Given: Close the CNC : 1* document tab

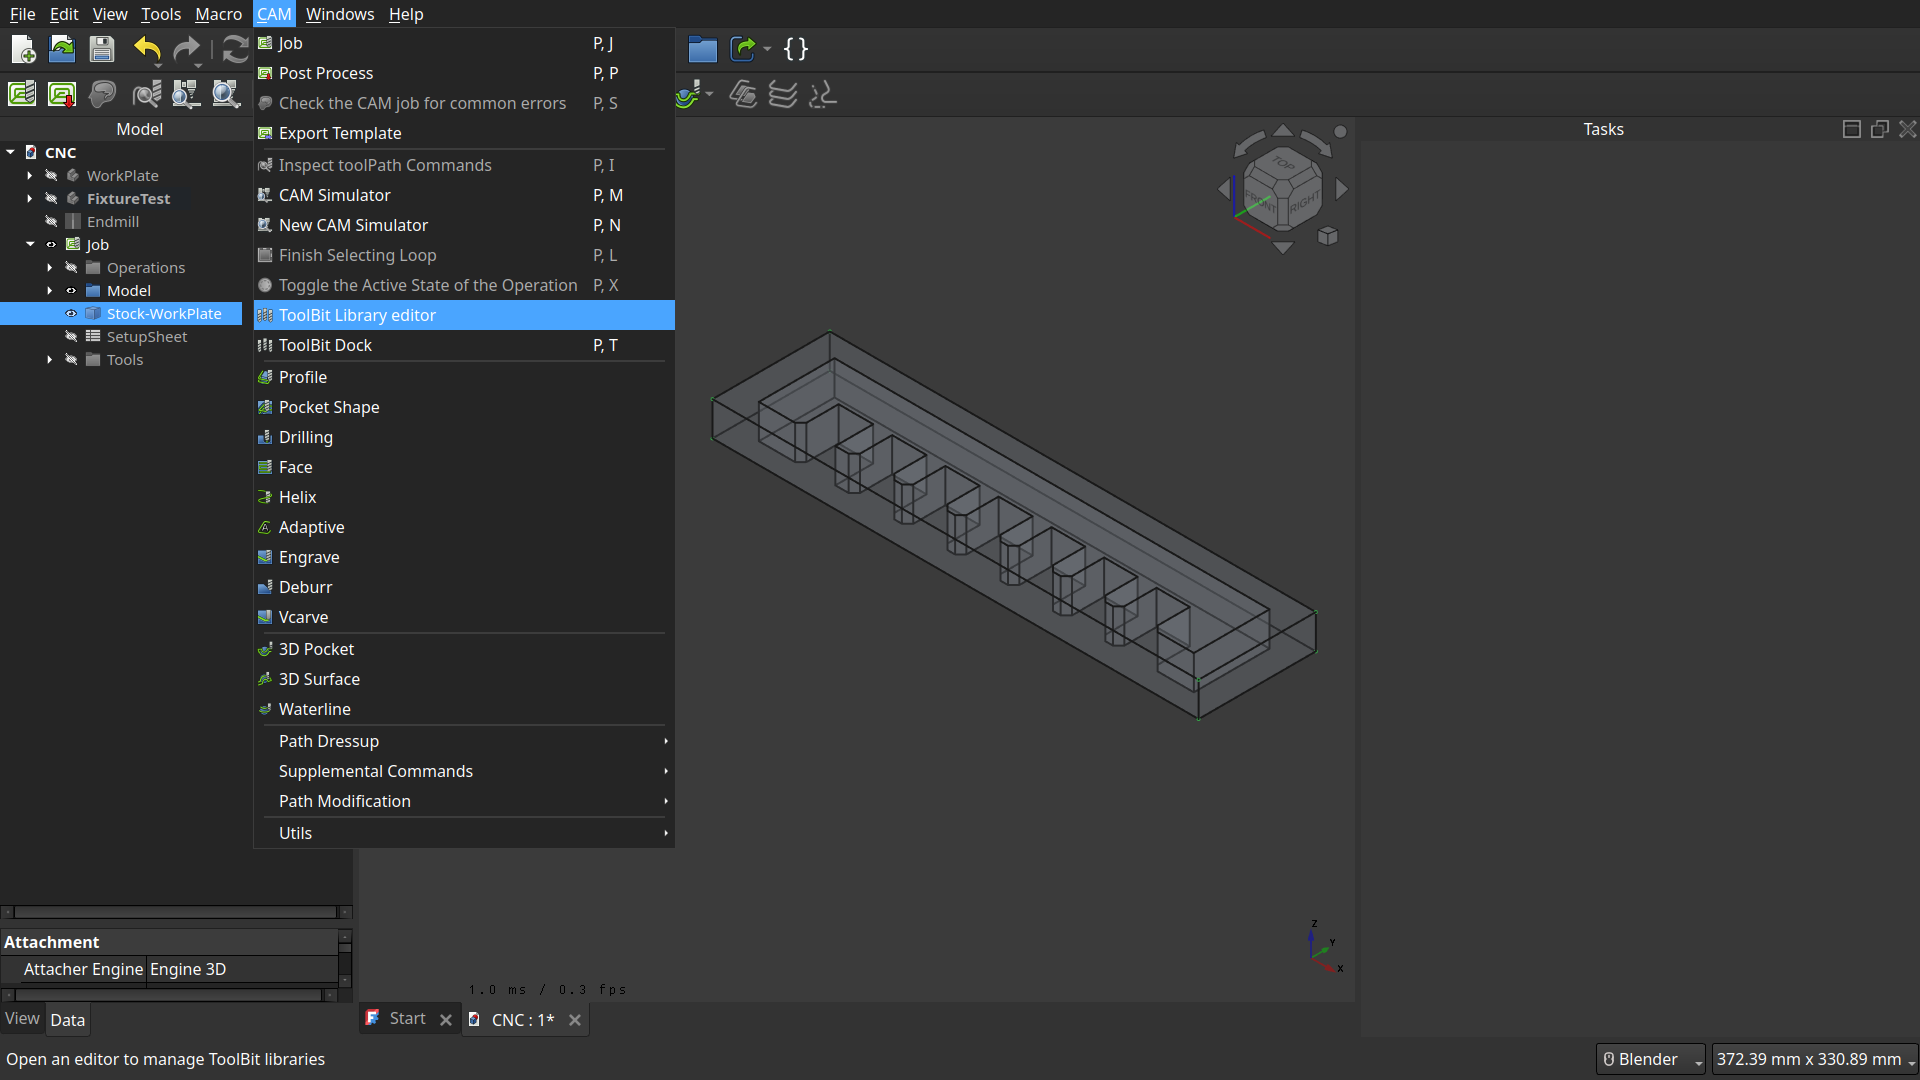Looking at the screenshot, I should coord(575,1020).
